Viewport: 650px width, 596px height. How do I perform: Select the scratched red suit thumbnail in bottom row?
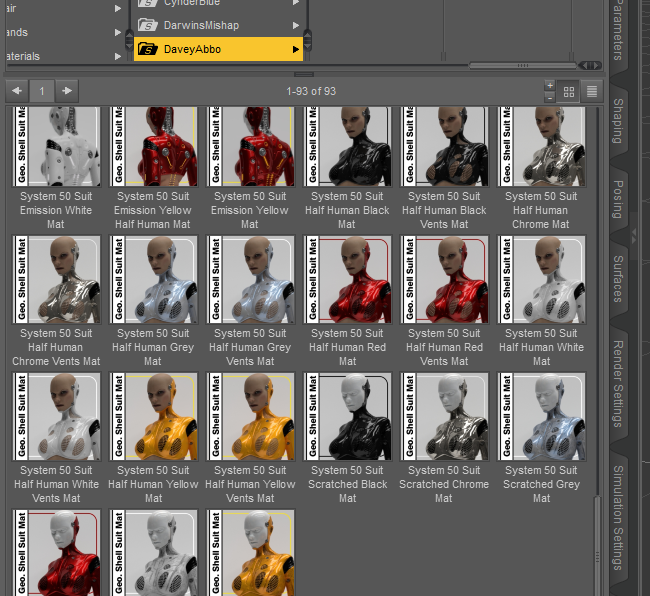tap(56, 552)
